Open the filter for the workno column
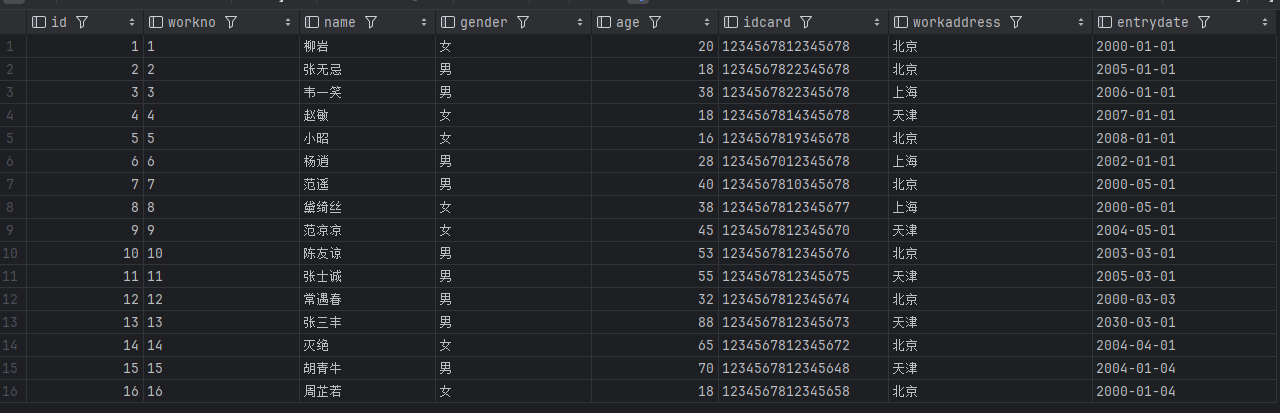This screenshot has height=413, width=1280. 231,22
